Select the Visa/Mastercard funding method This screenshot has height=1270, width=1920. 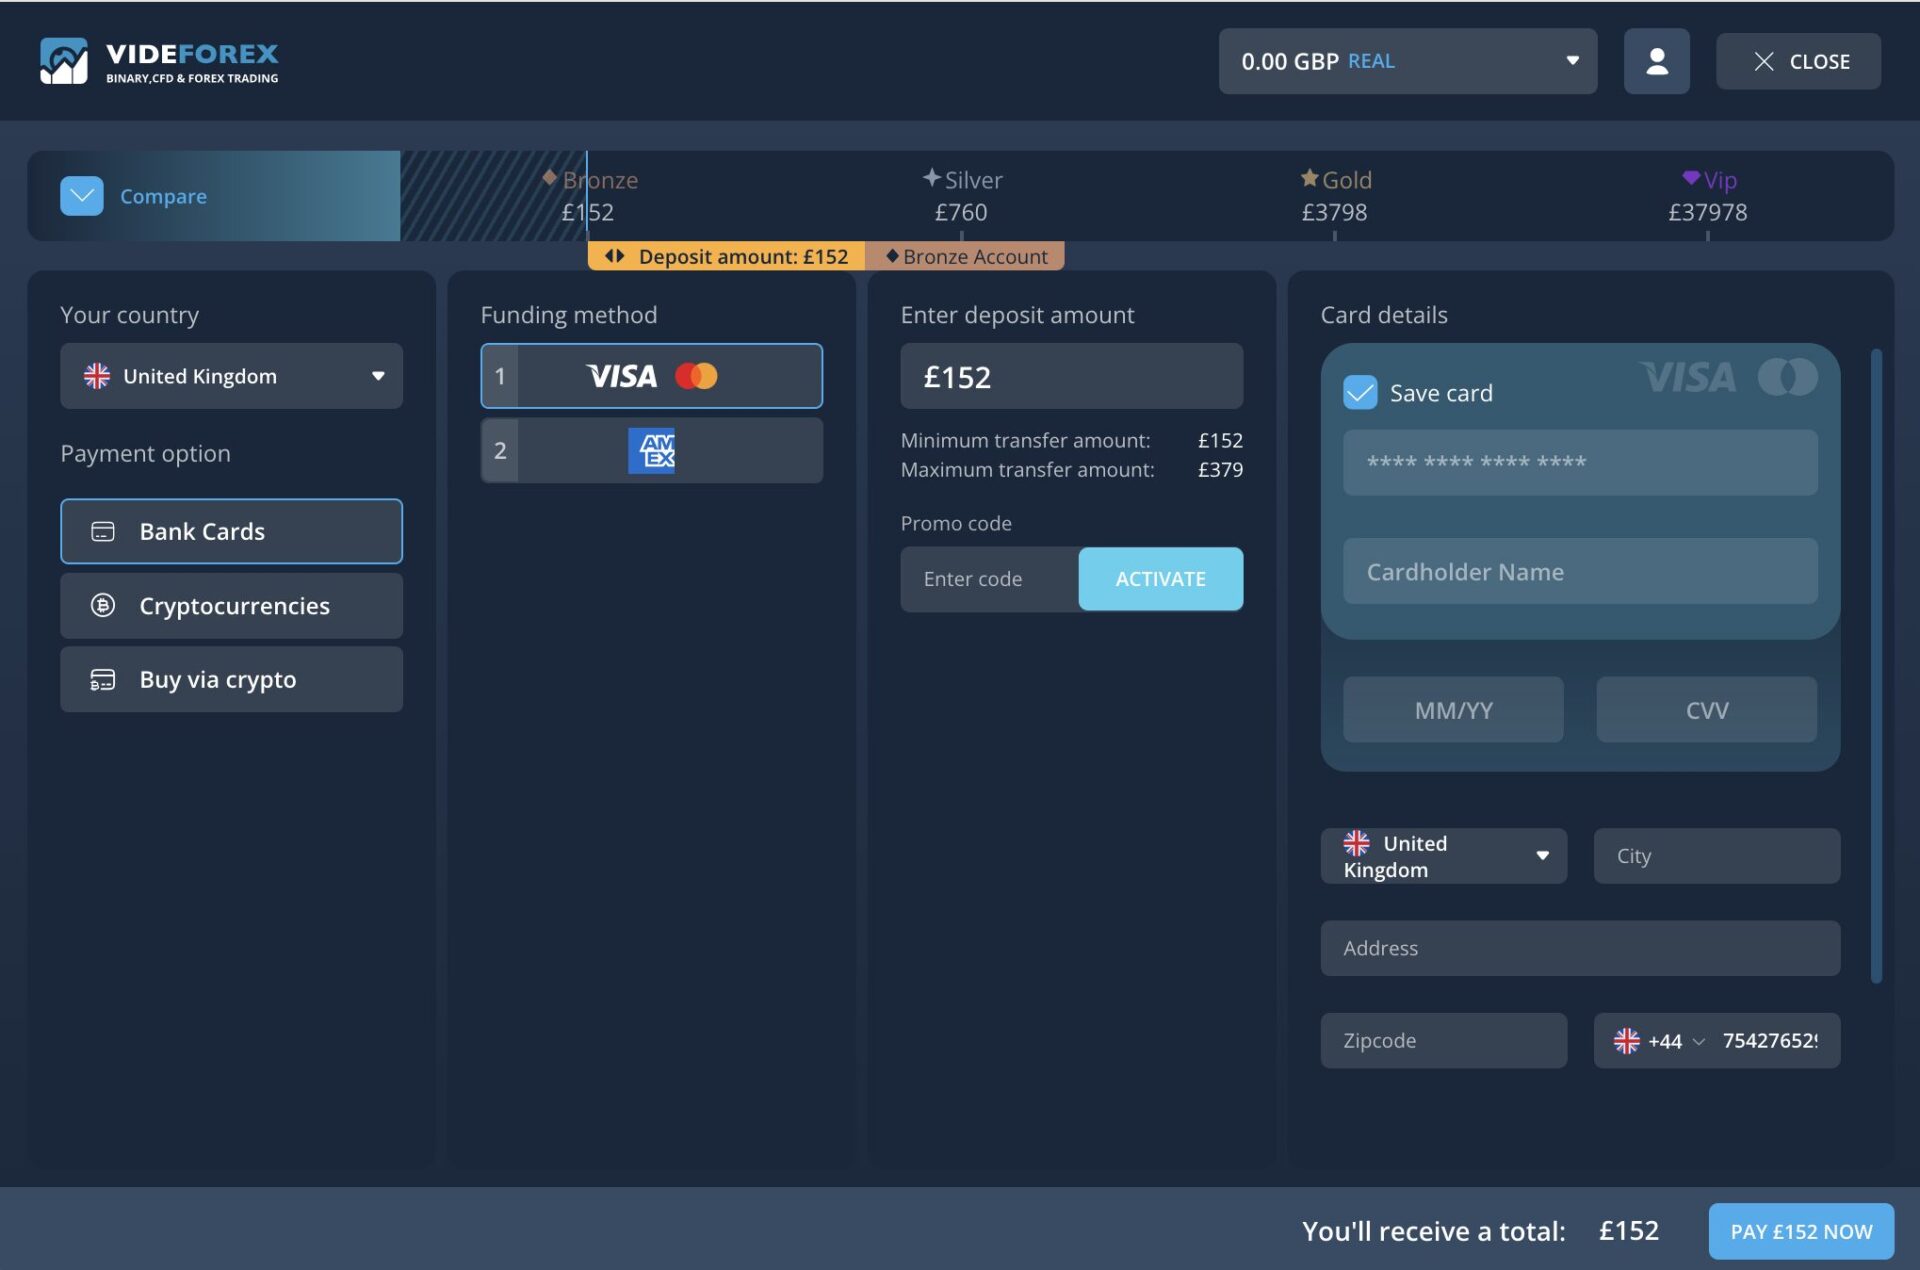tap(651, 376)
